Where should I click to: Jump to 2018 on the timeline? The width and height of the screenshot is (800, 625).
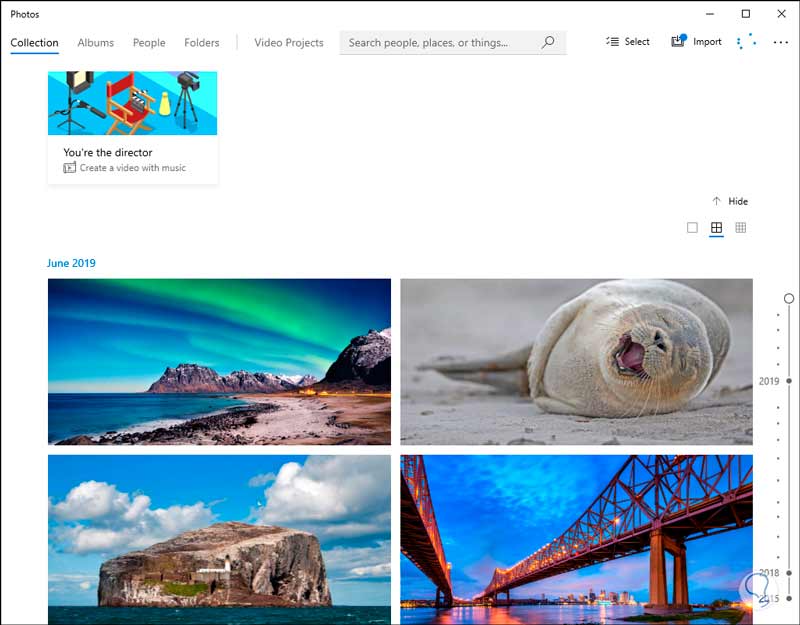pyautogui.click(x=769, y=573)
